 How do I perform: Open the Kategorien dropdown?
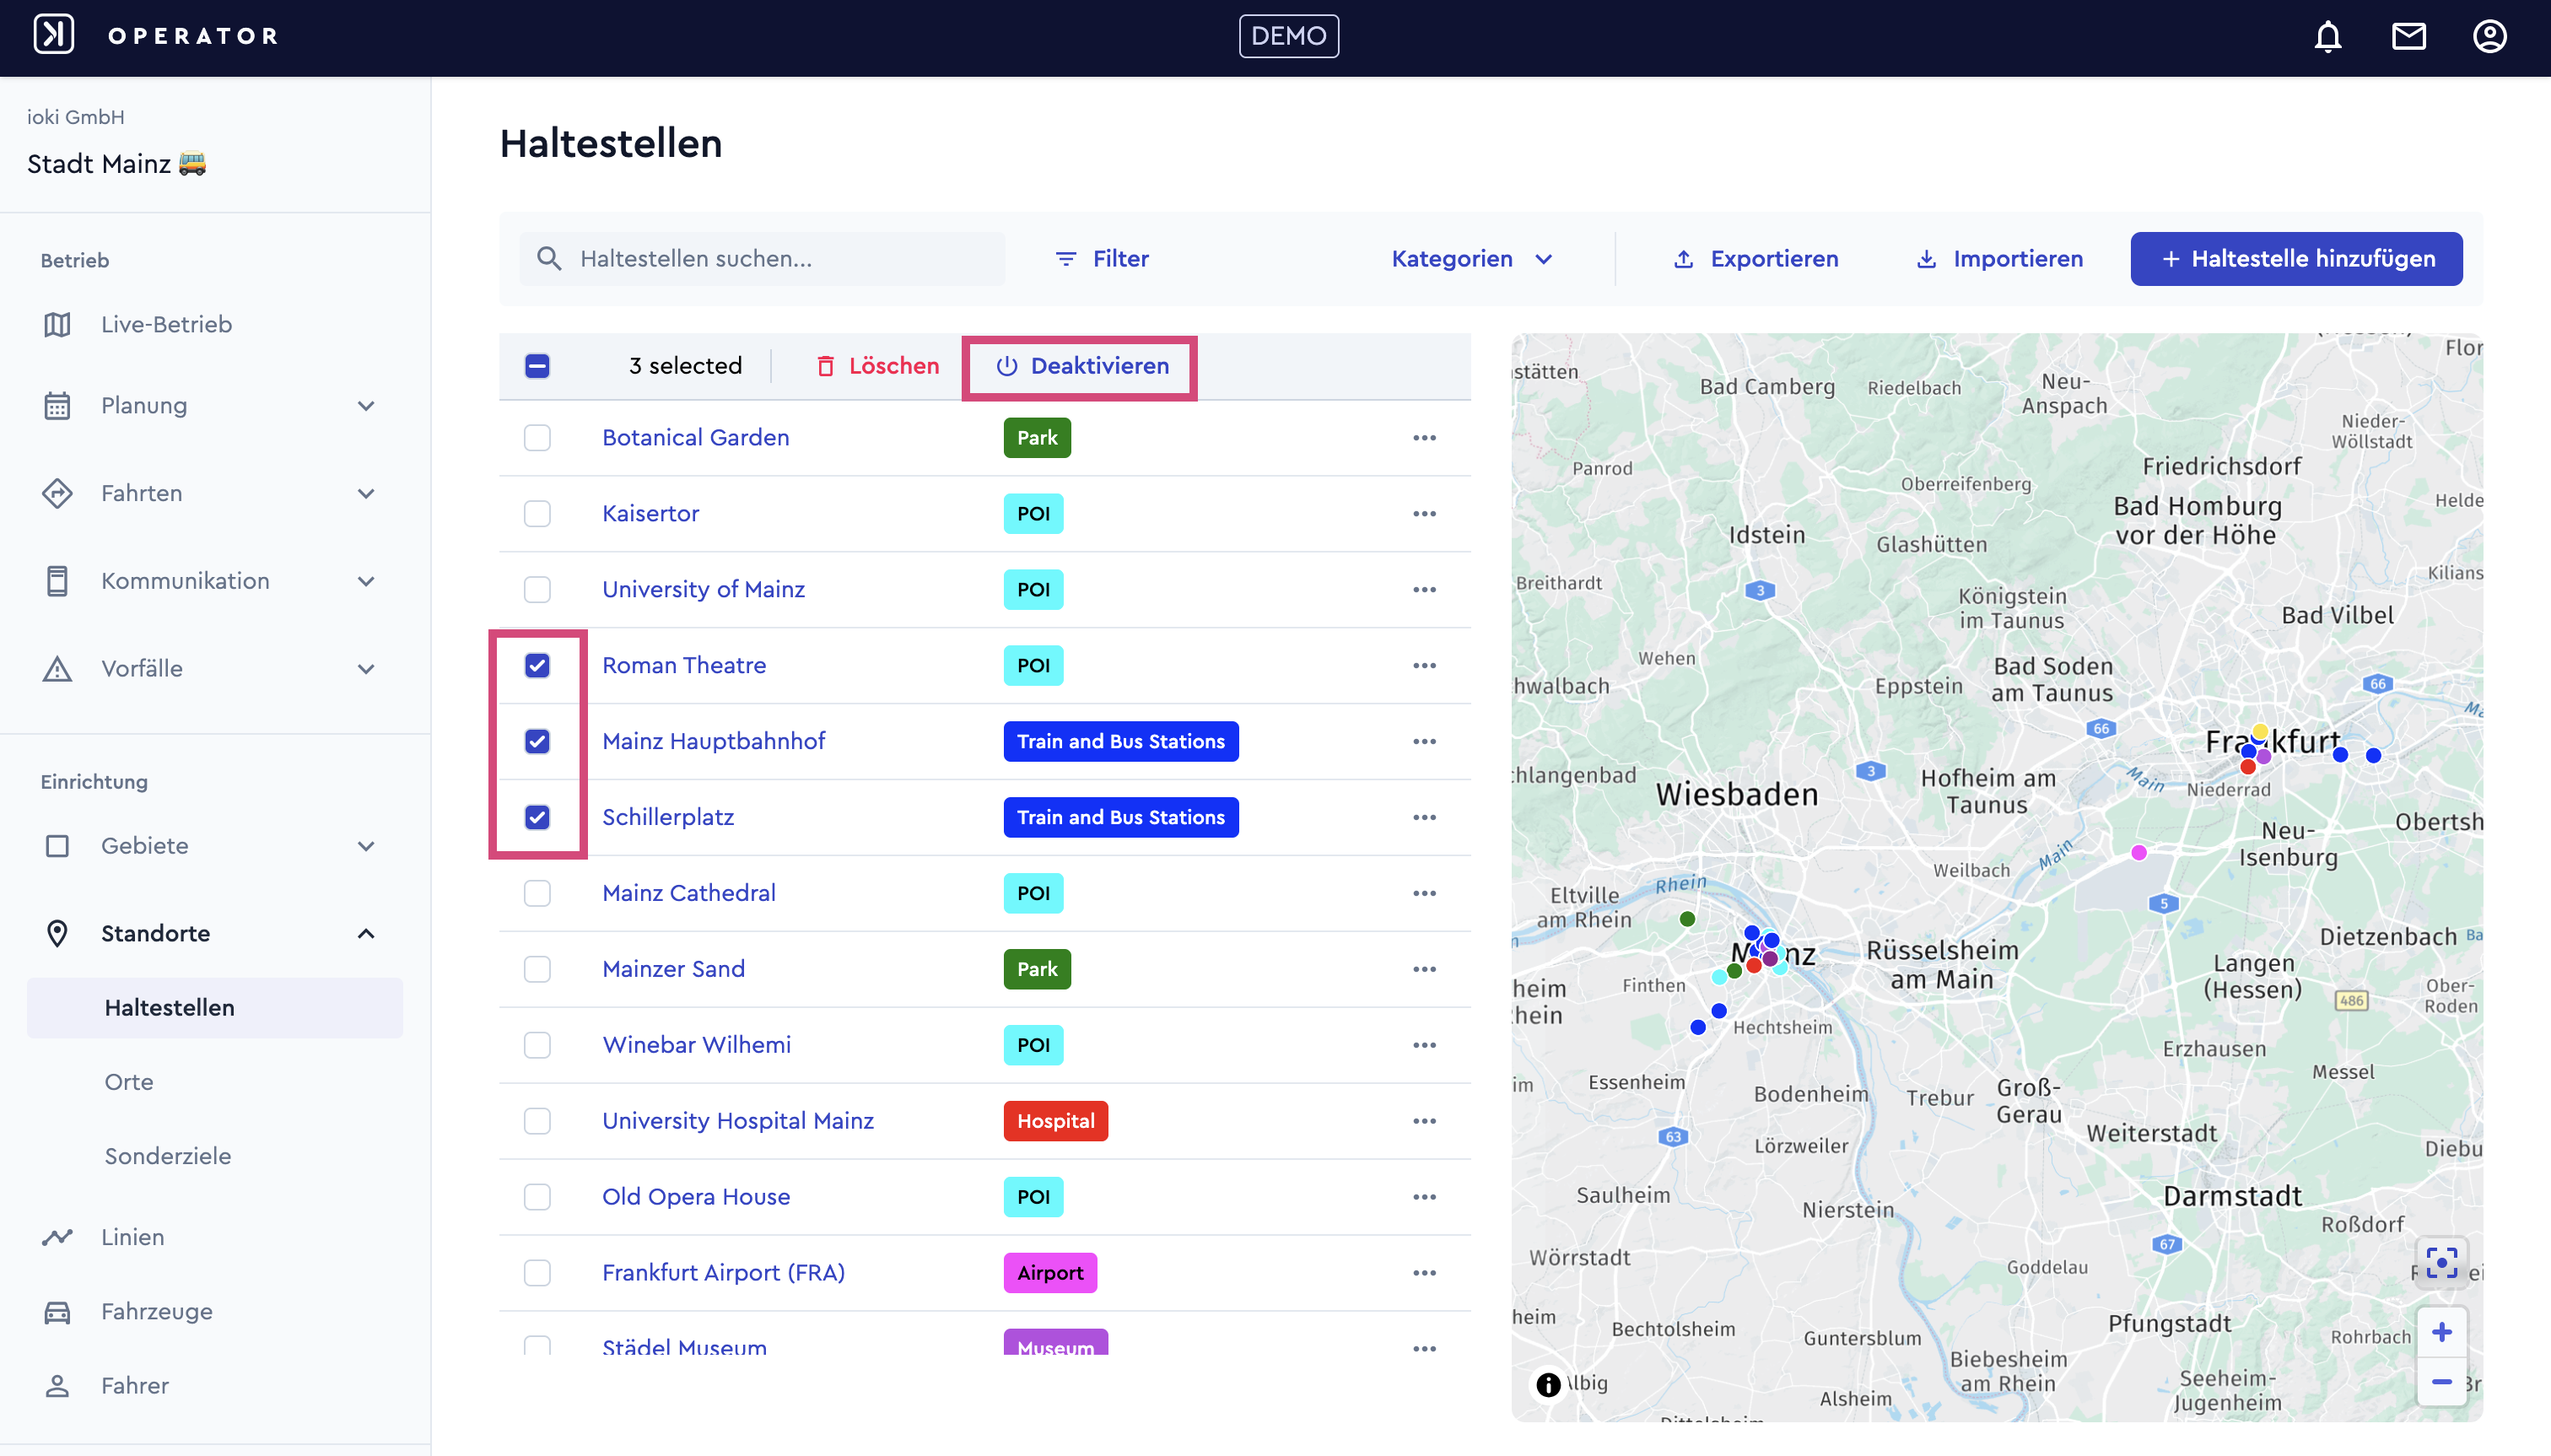1472,259
